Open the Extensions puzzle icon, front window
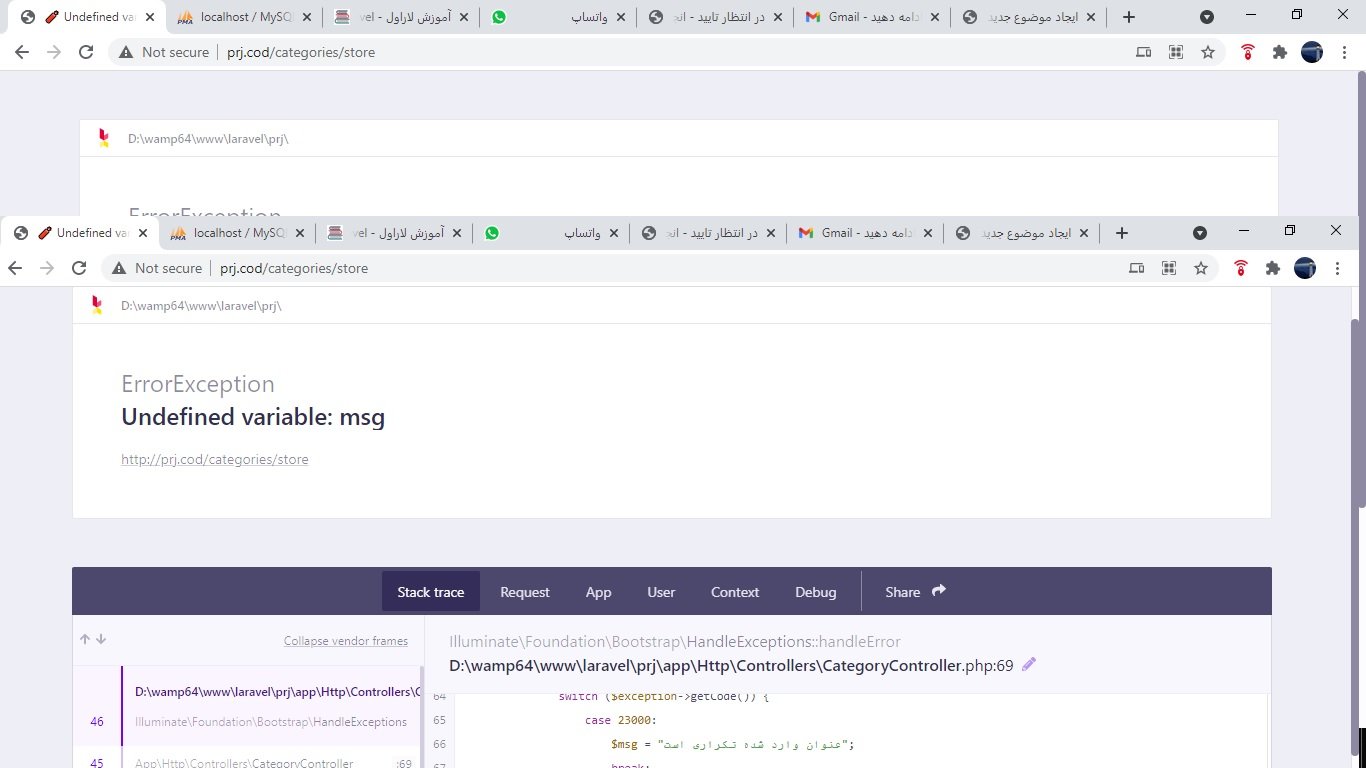1366x768 pixels. 1273,268
